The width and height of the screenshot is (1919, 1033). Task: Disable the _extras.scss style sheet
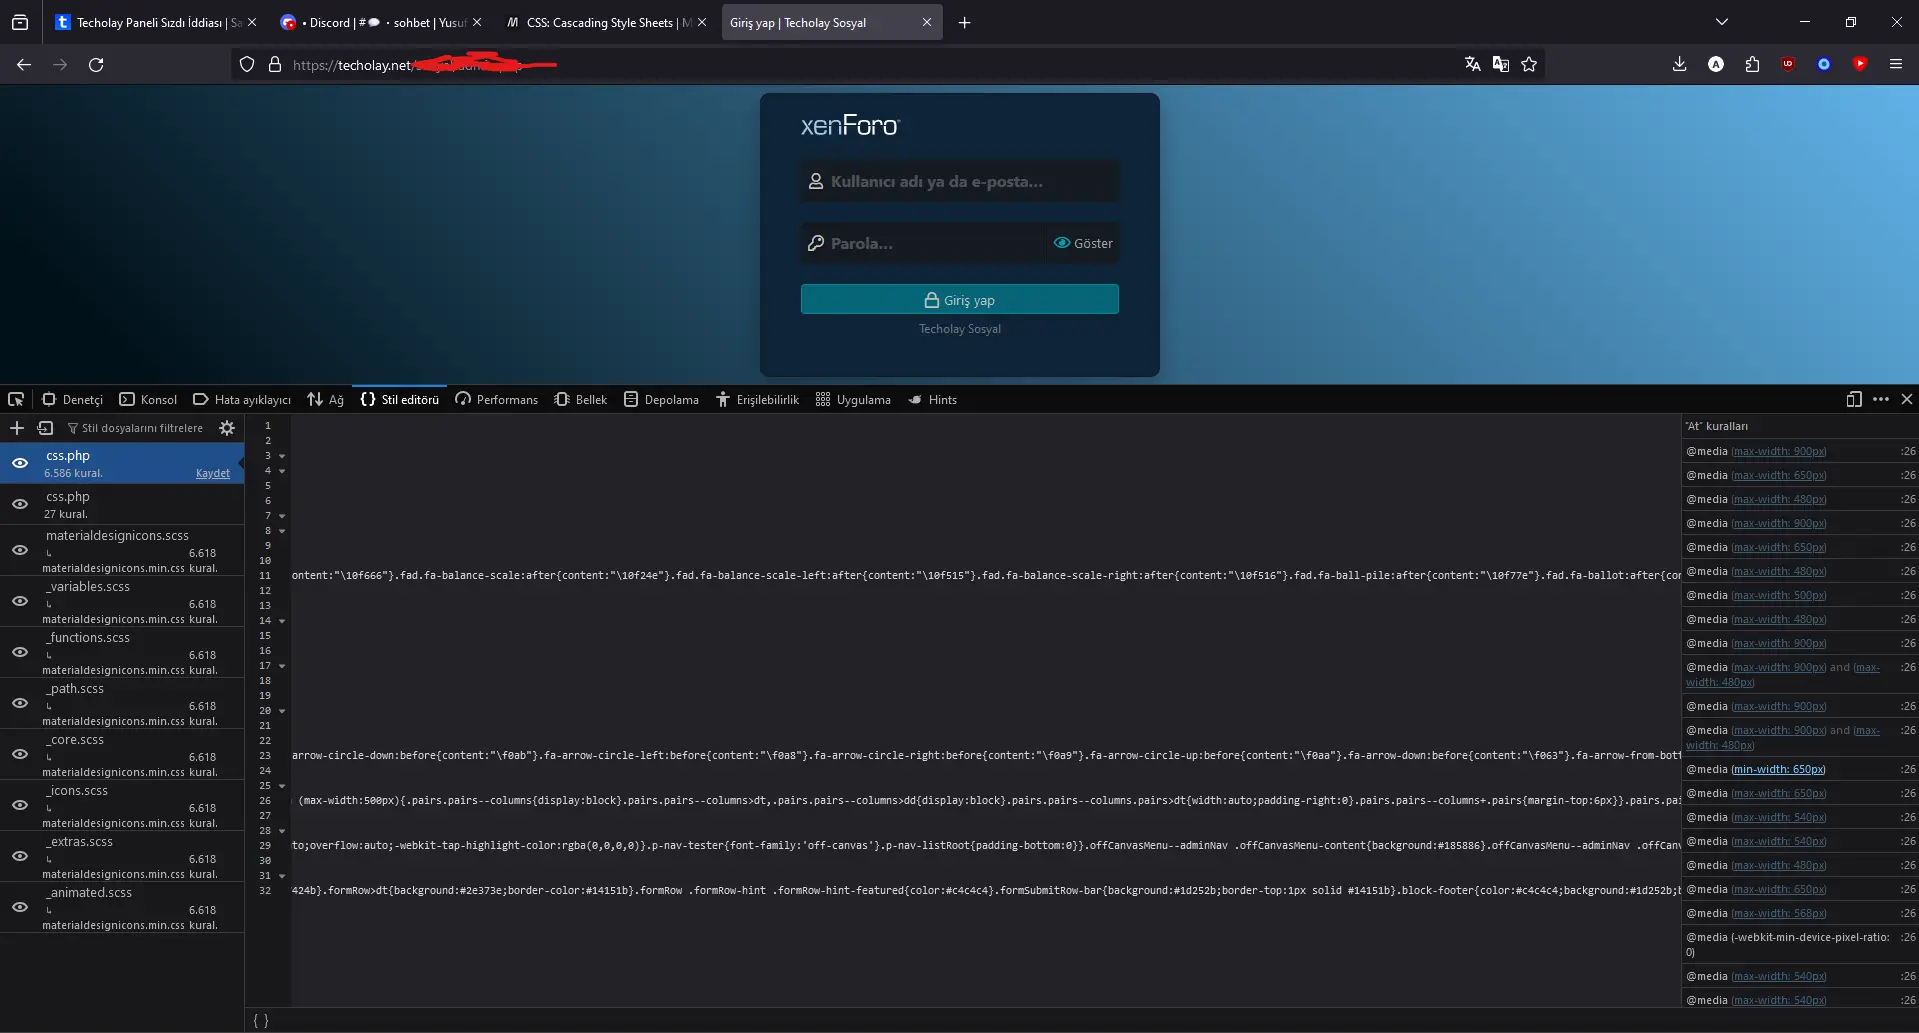20,856
